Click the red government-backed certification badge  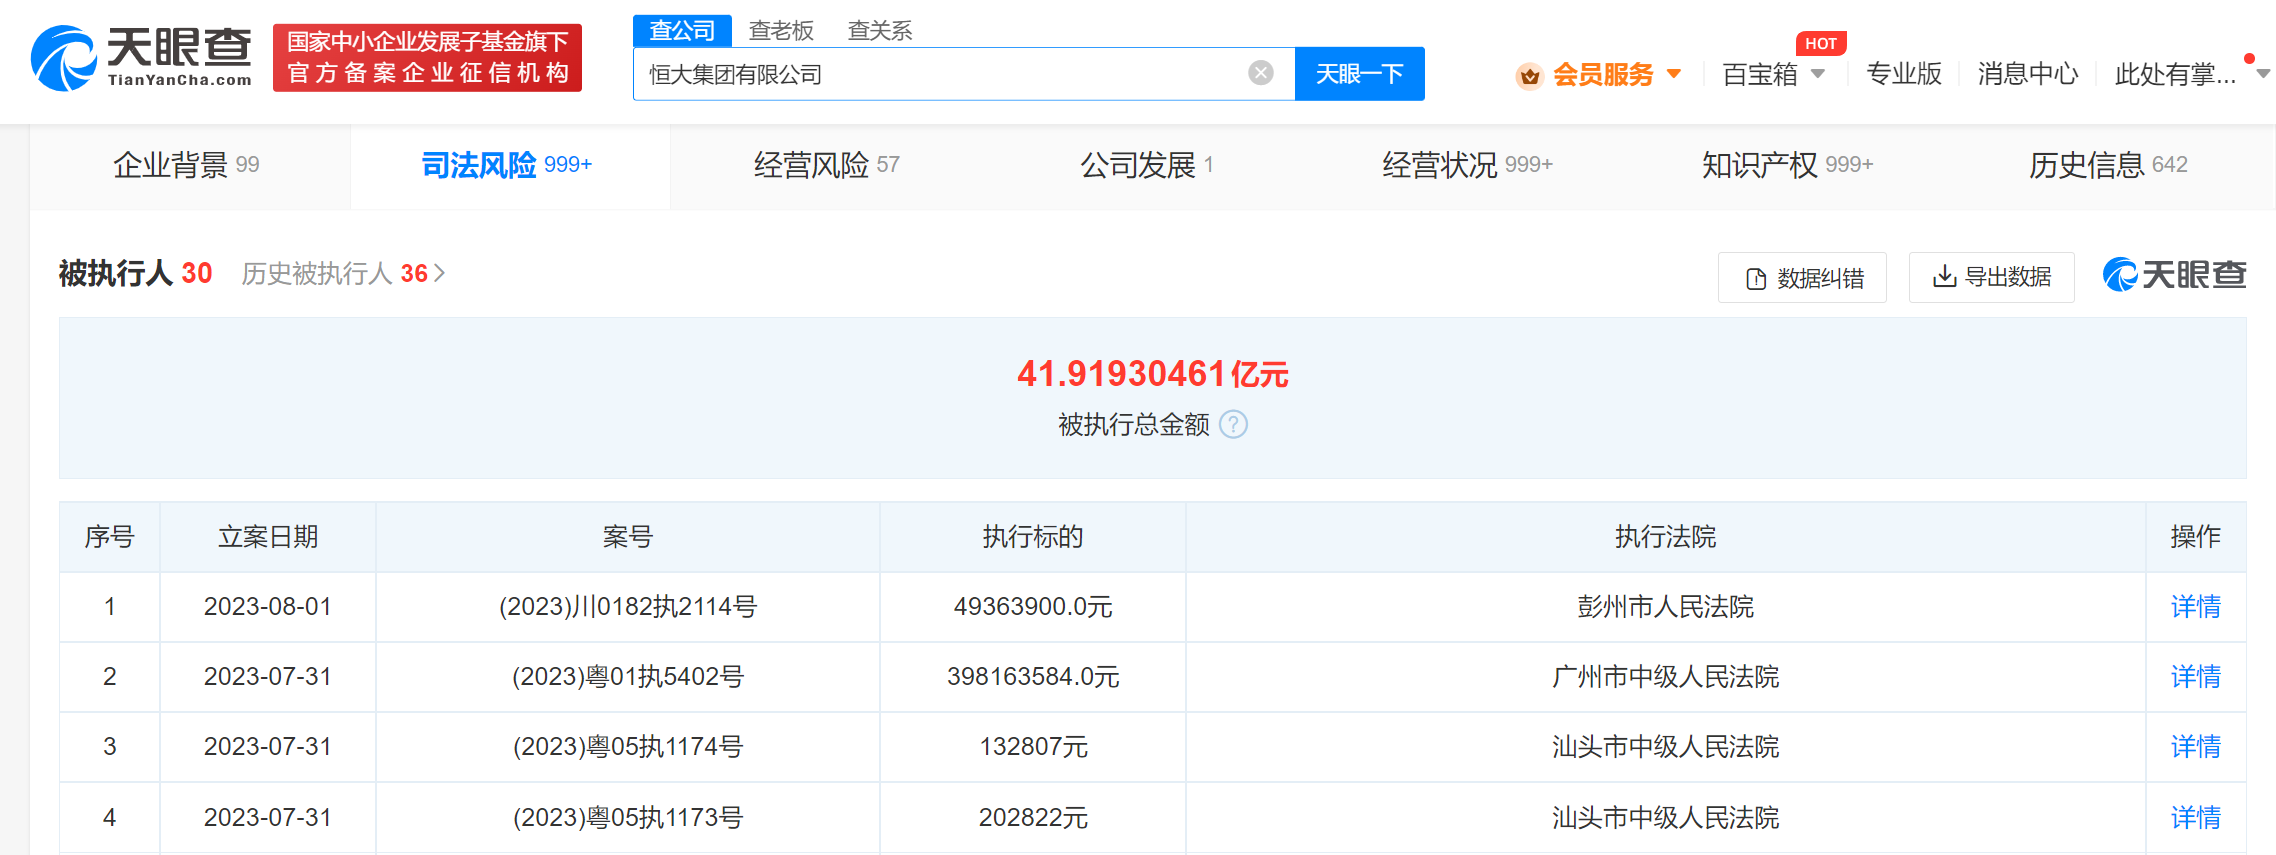tap(427, 58)
